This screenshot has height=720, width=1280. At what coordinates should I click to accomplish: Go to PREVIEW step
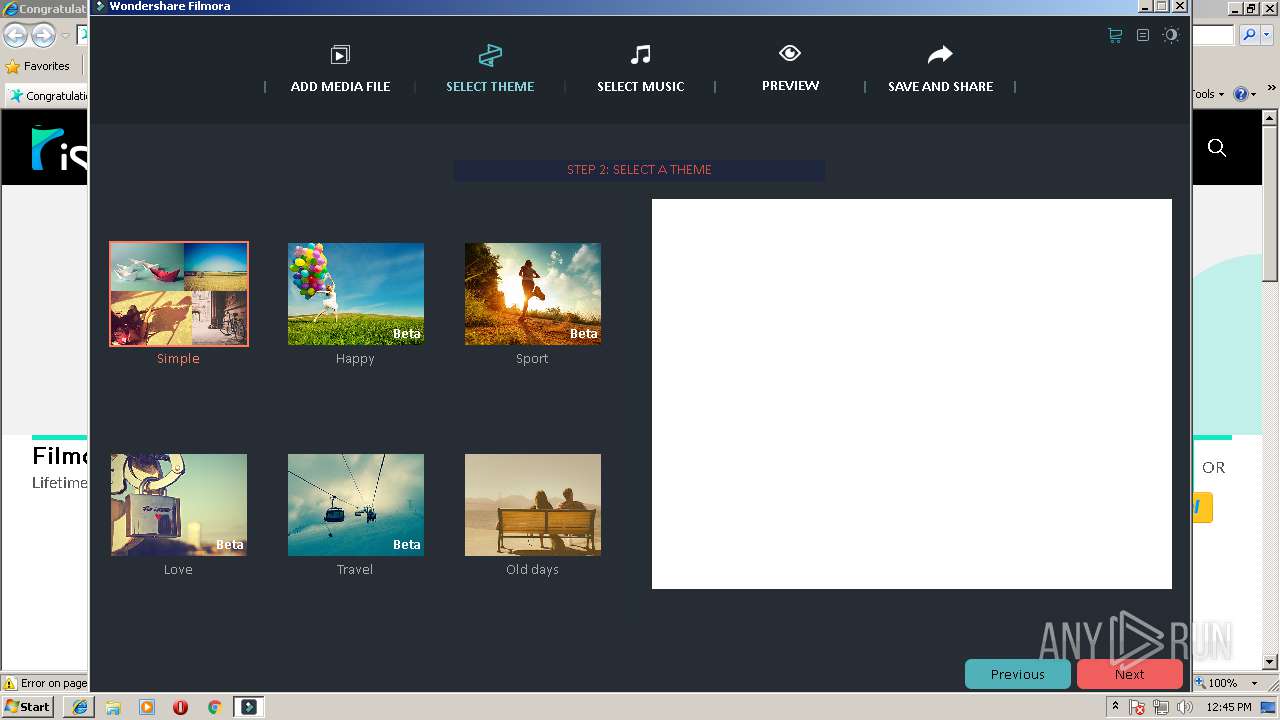coord(790,86)
